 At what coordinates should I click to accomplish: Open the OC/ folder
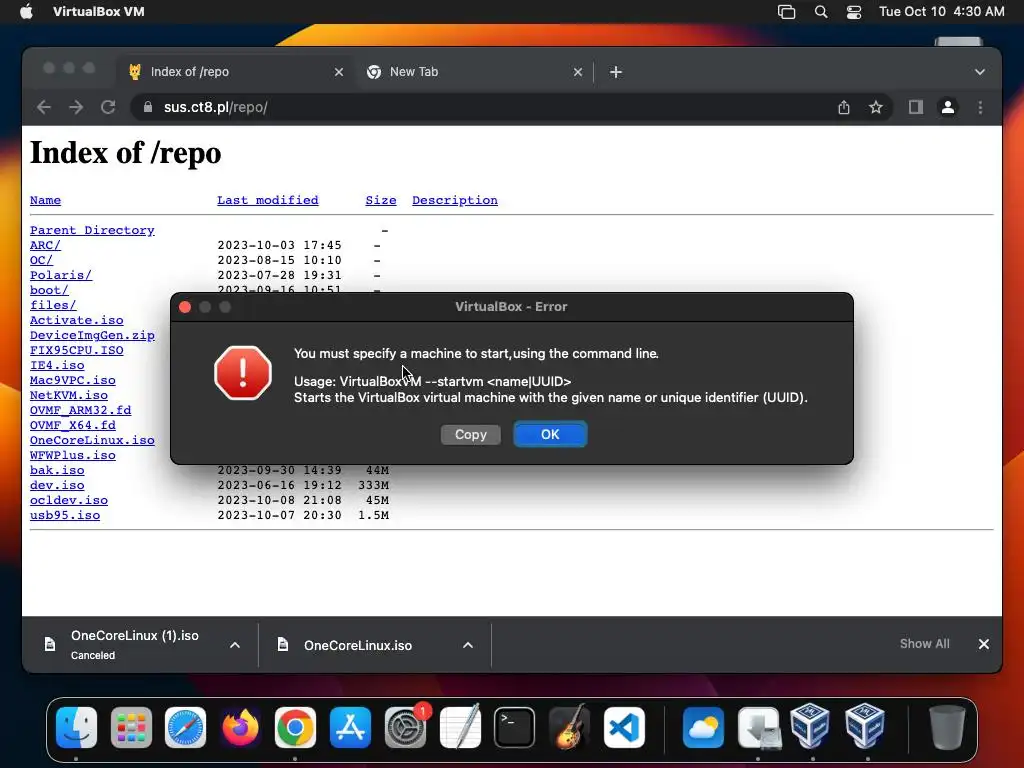(x=41, y=260)
